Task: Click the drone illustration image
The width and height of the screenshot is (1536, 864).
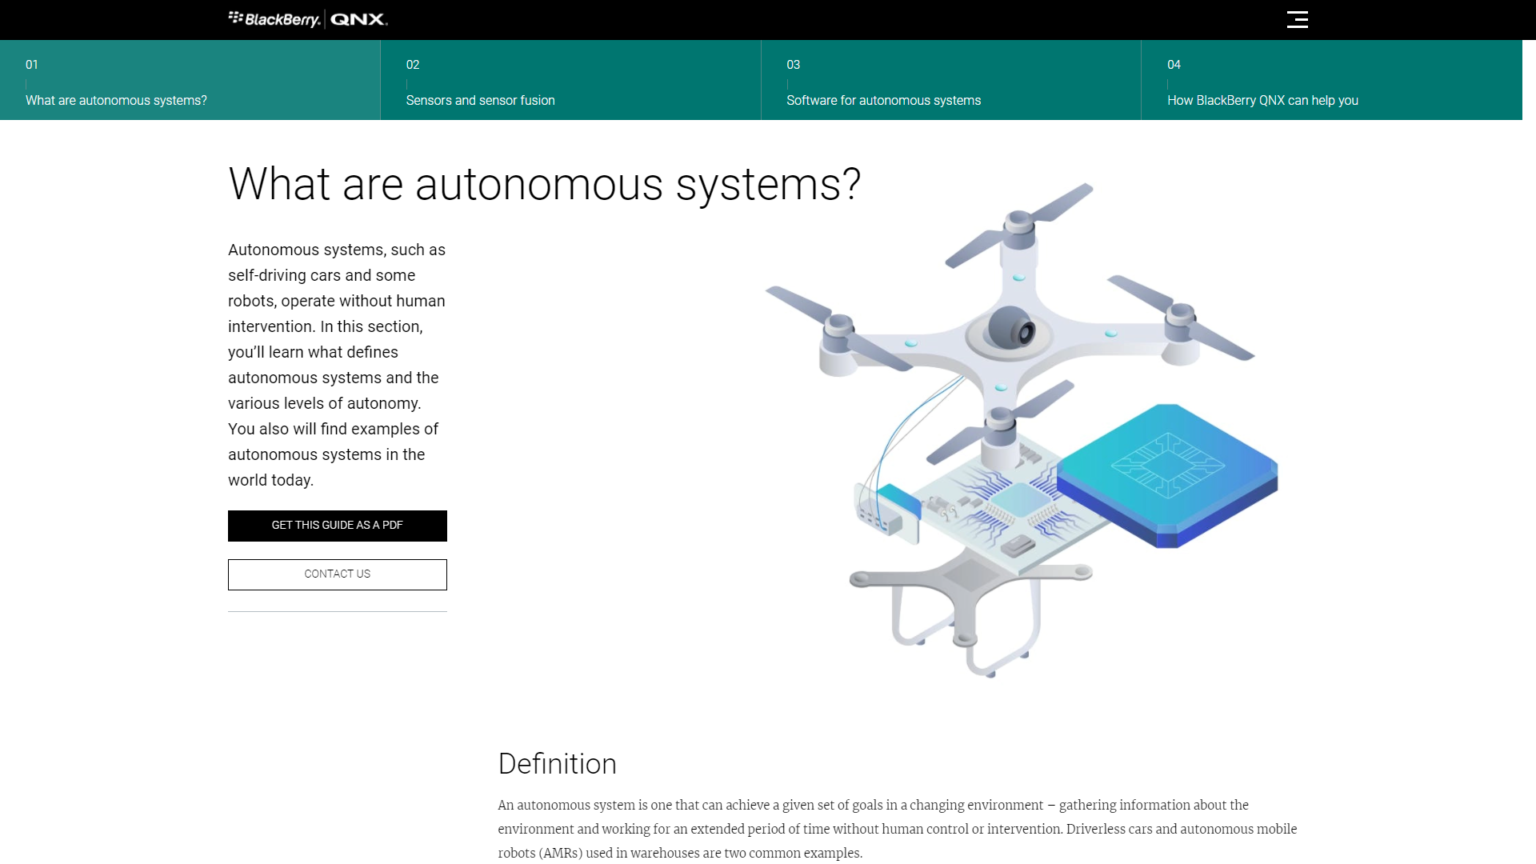Action: coord(1021,430)
